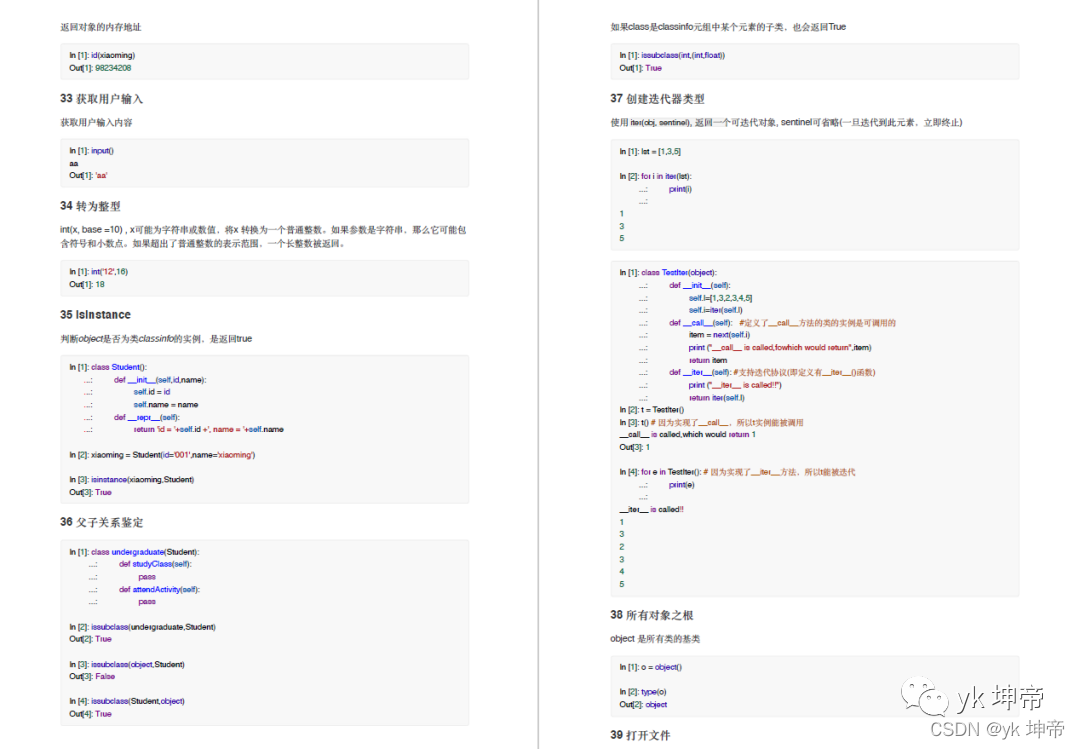1080x749 pixels.
Task: Click the text "返回对象的内存地址"
Action: 101,27
